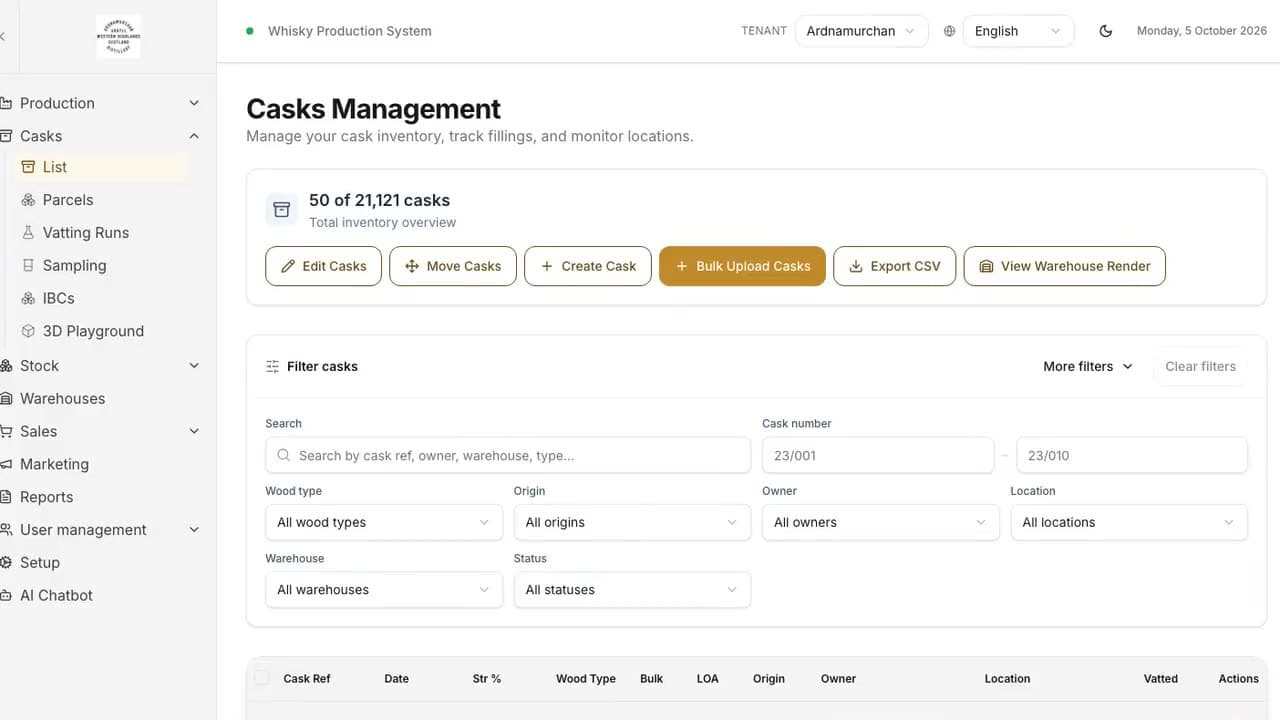Click the distillery logo in the sidebar
This screenshot has width=1280, height=720.
click(118, 36)
